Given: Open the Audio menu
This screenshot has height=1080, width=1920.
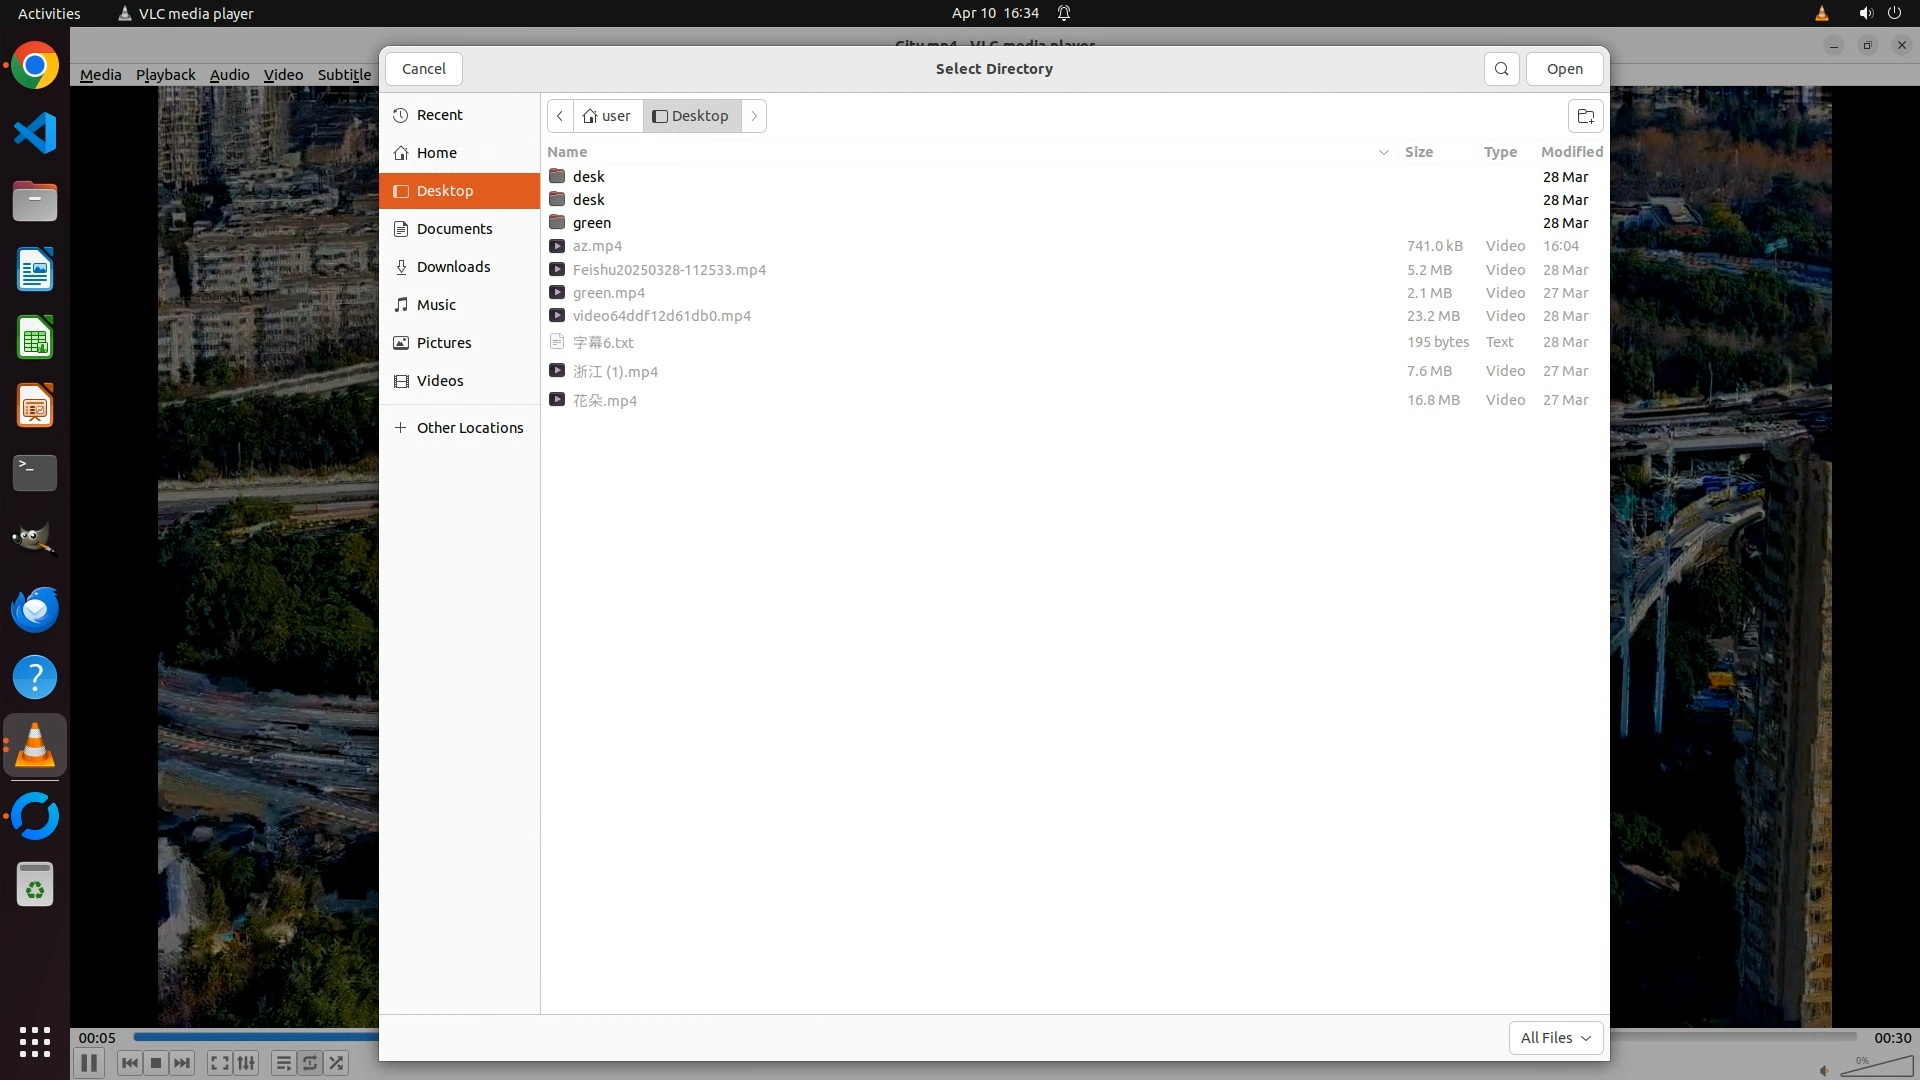Looking at the screenshot, I should [x=229, y=75].
